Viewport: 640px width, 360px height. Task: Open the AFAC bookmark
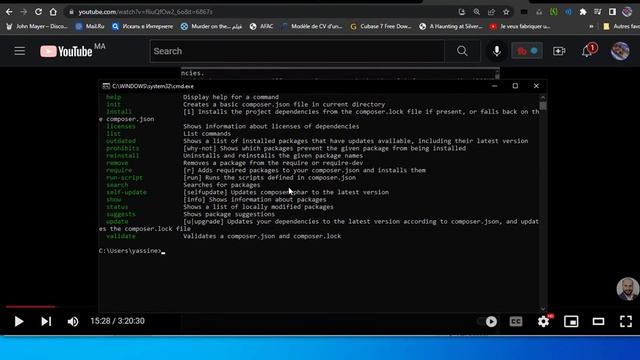click(262, 26)
